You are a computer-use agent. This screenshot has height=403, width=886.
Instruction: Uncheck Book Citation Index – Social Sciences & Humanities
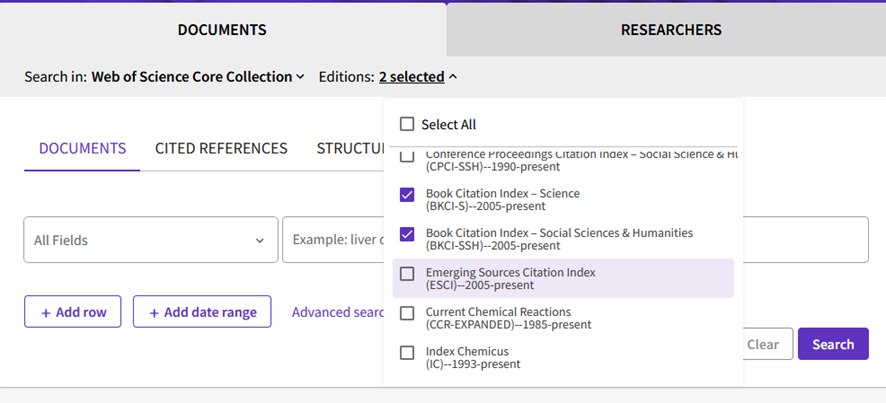tap(407, 234)
